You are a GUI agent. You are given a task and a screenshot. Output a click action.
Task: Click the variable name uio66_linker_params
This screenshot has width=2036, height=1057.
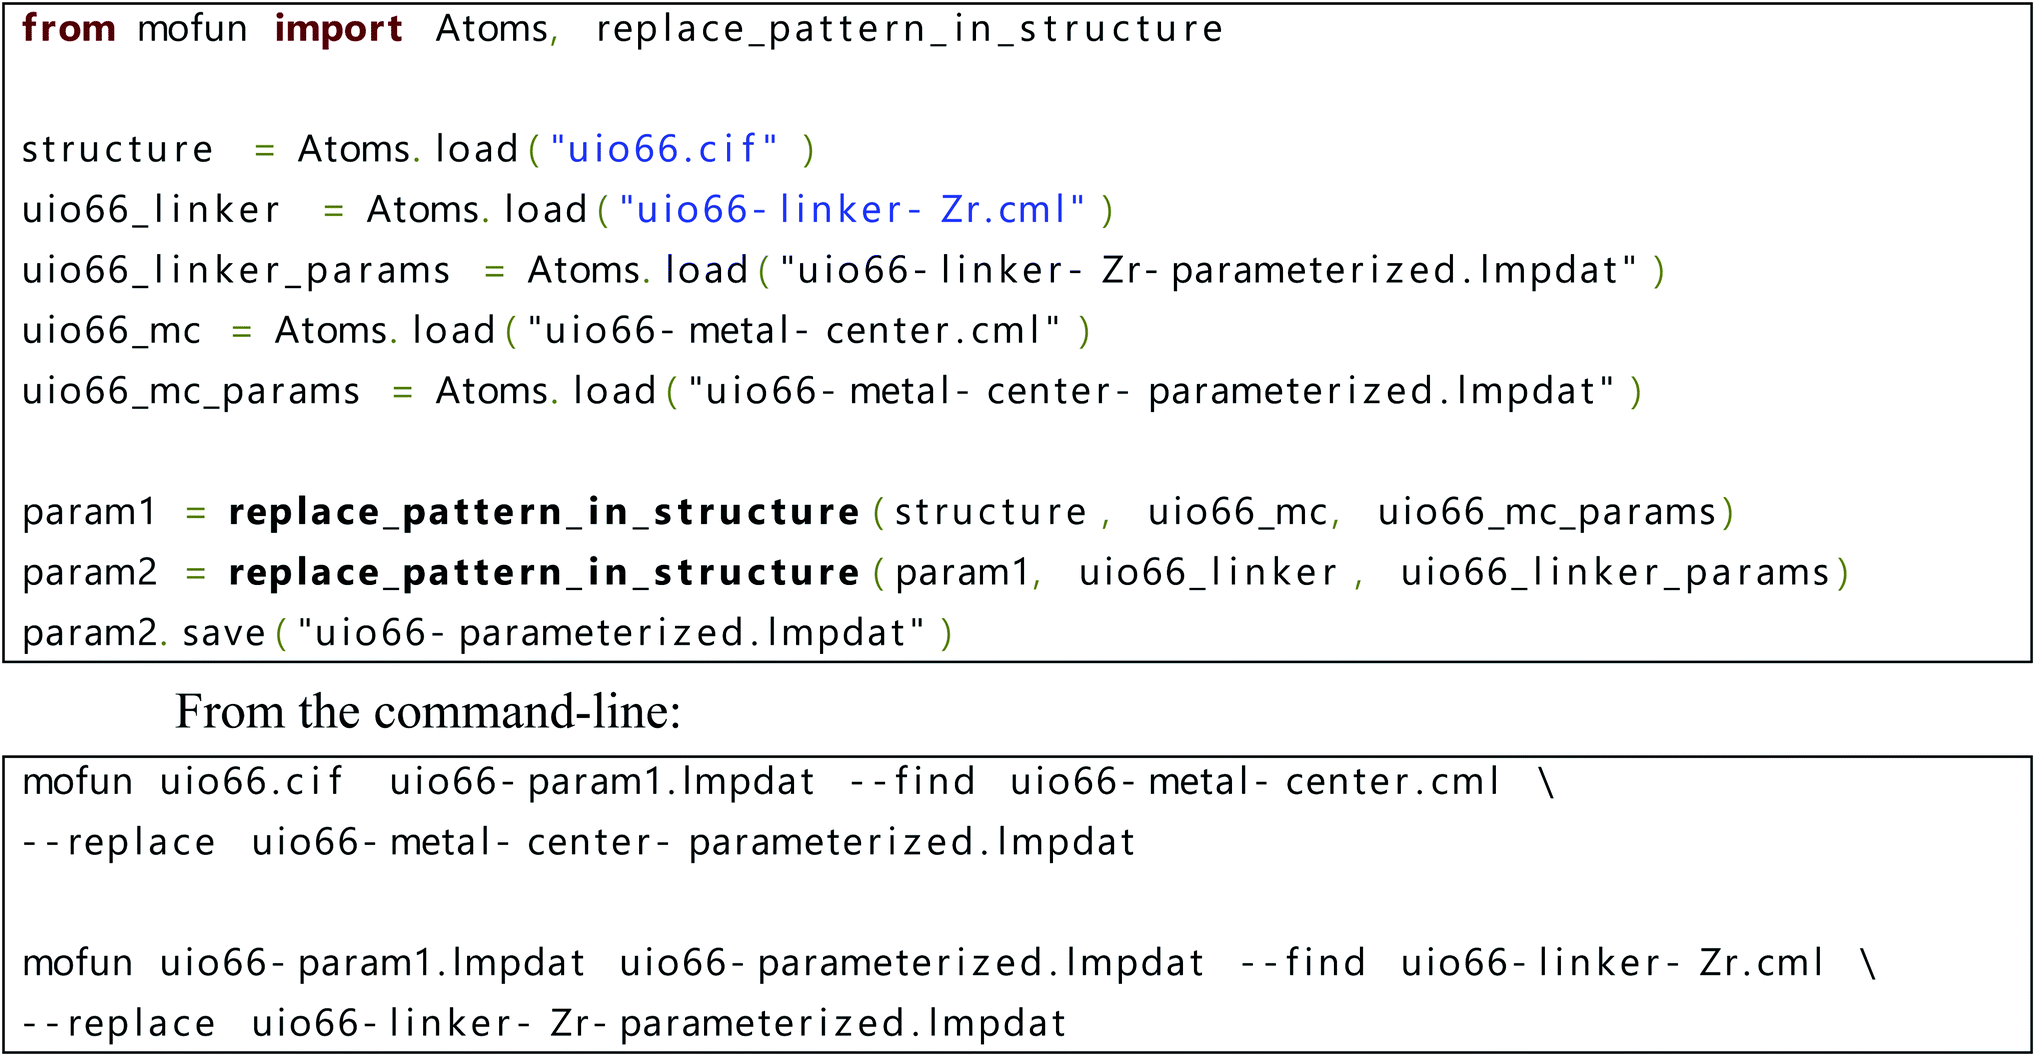pyautogui.click(x=236, y=272)
